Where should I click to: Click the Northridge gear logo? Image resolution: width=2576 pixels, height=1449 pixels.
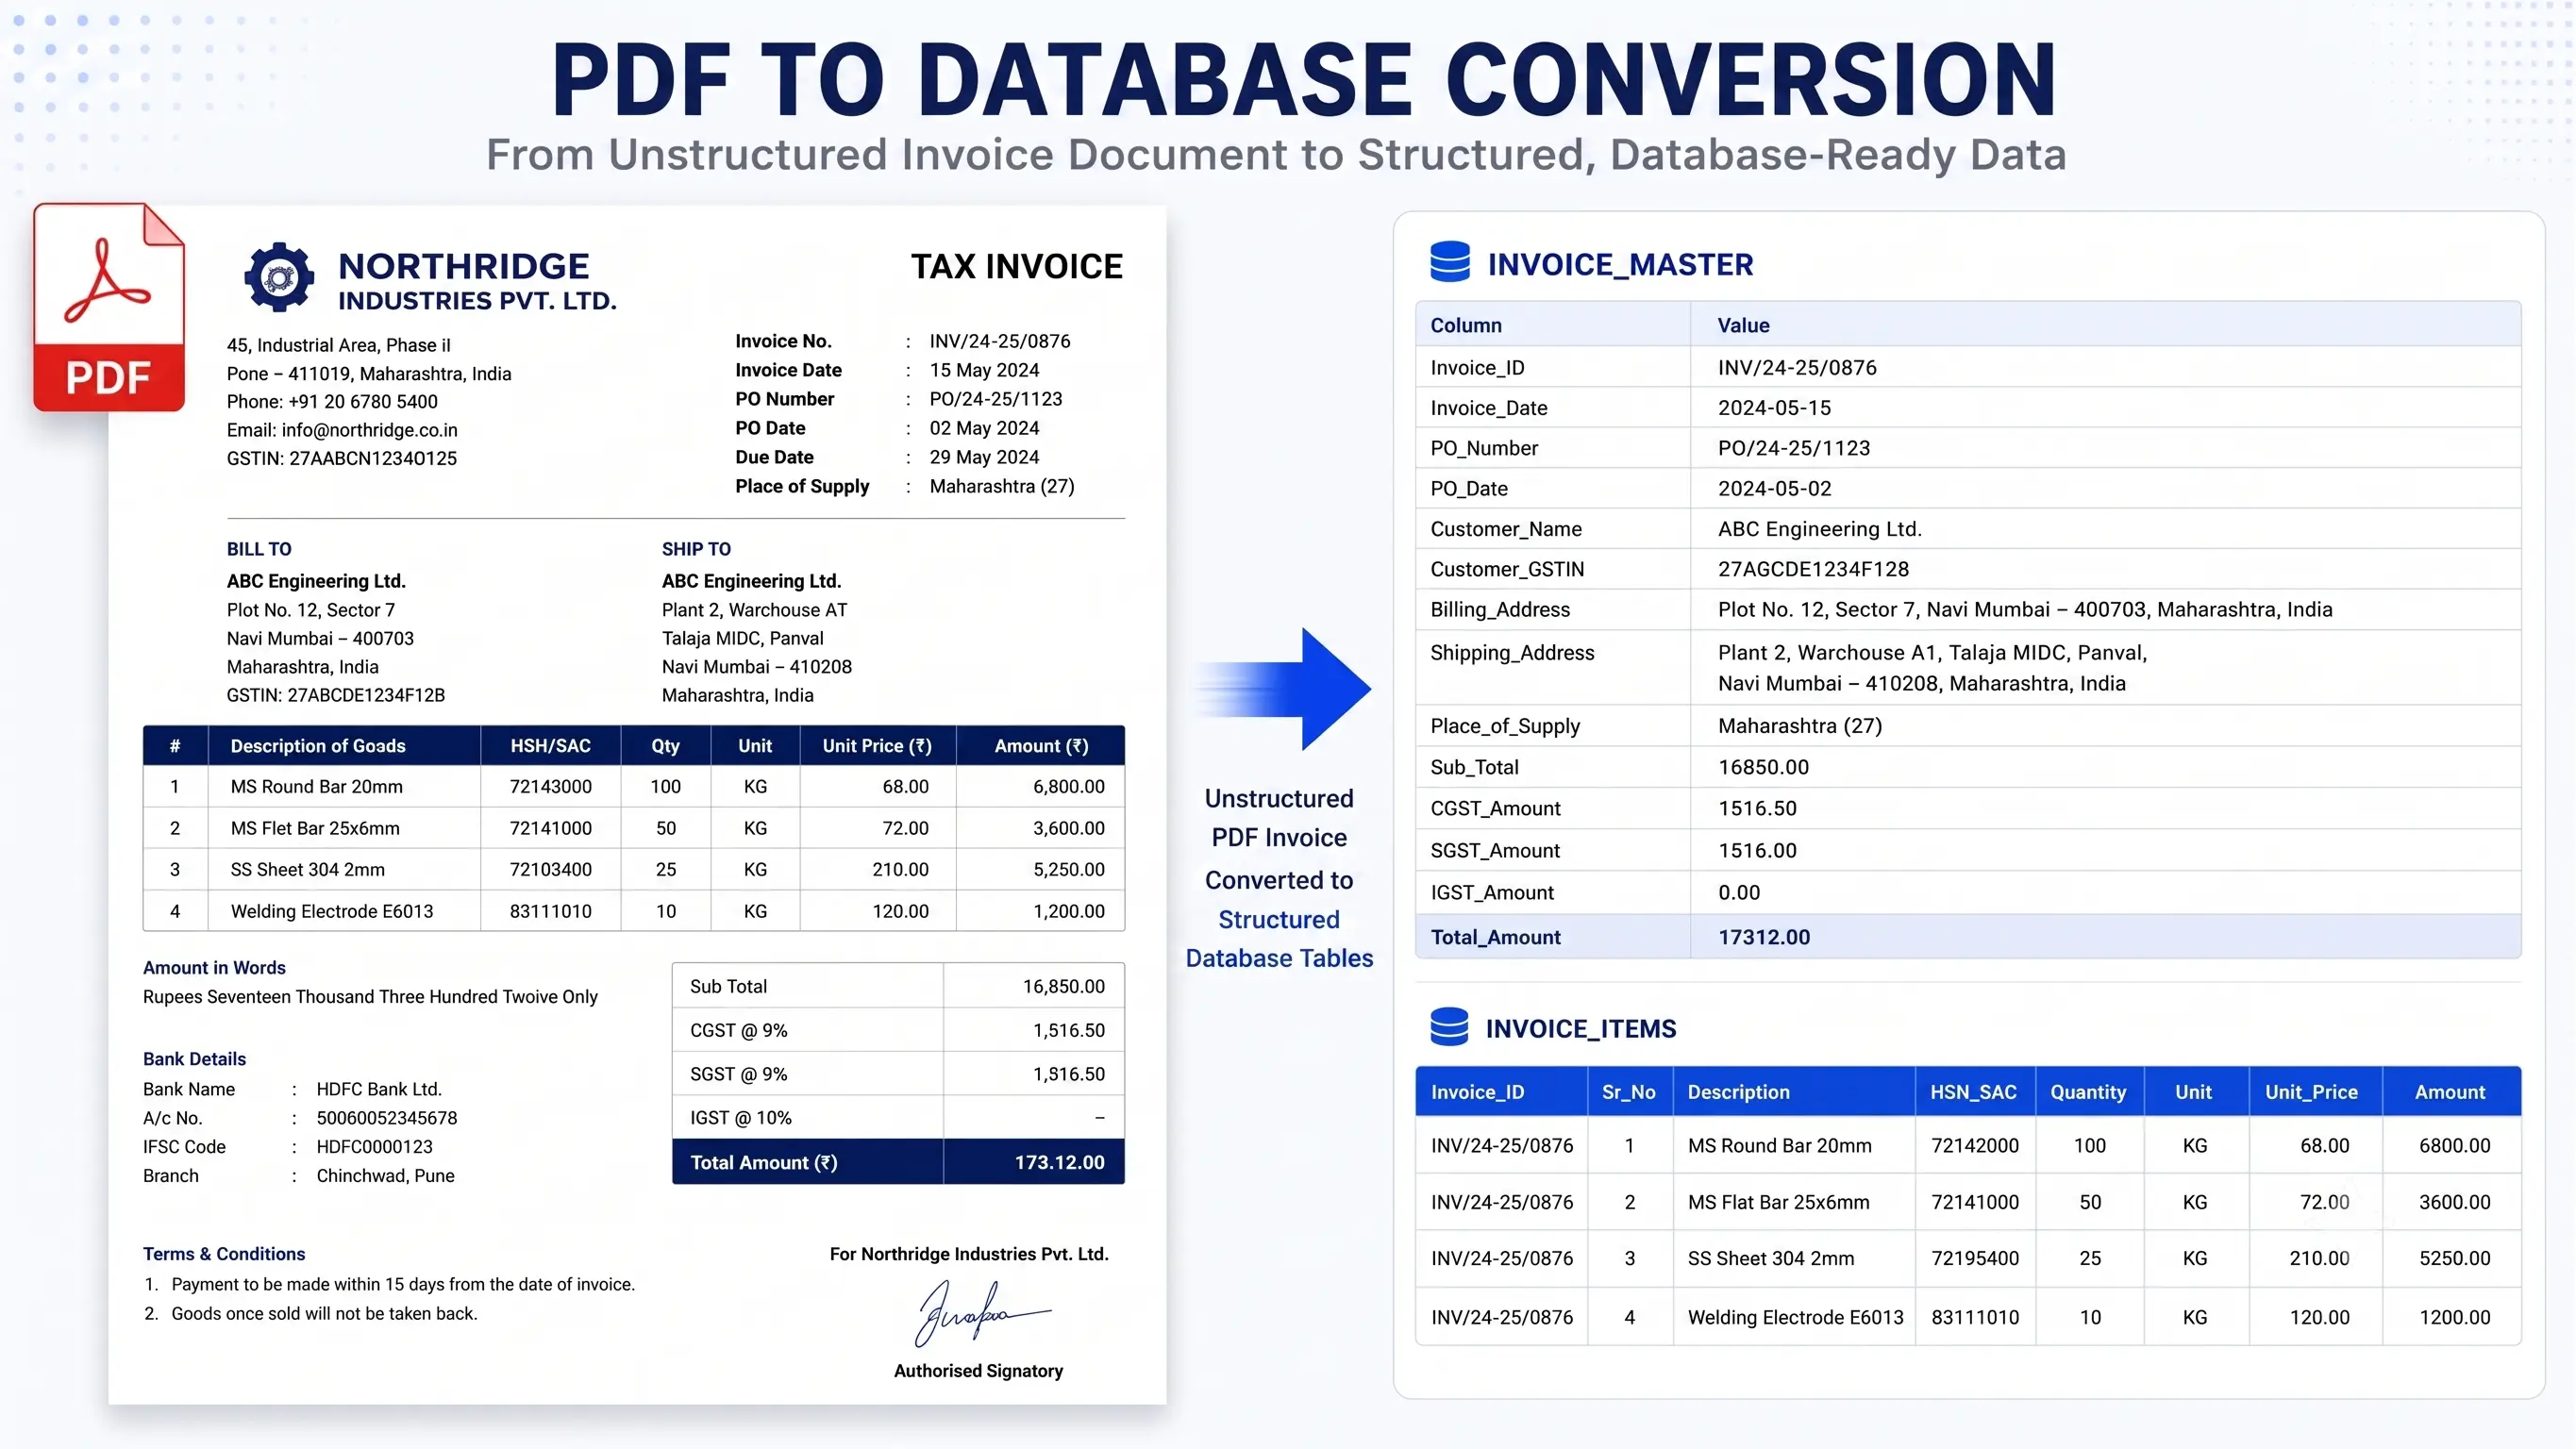coord(279,277)
